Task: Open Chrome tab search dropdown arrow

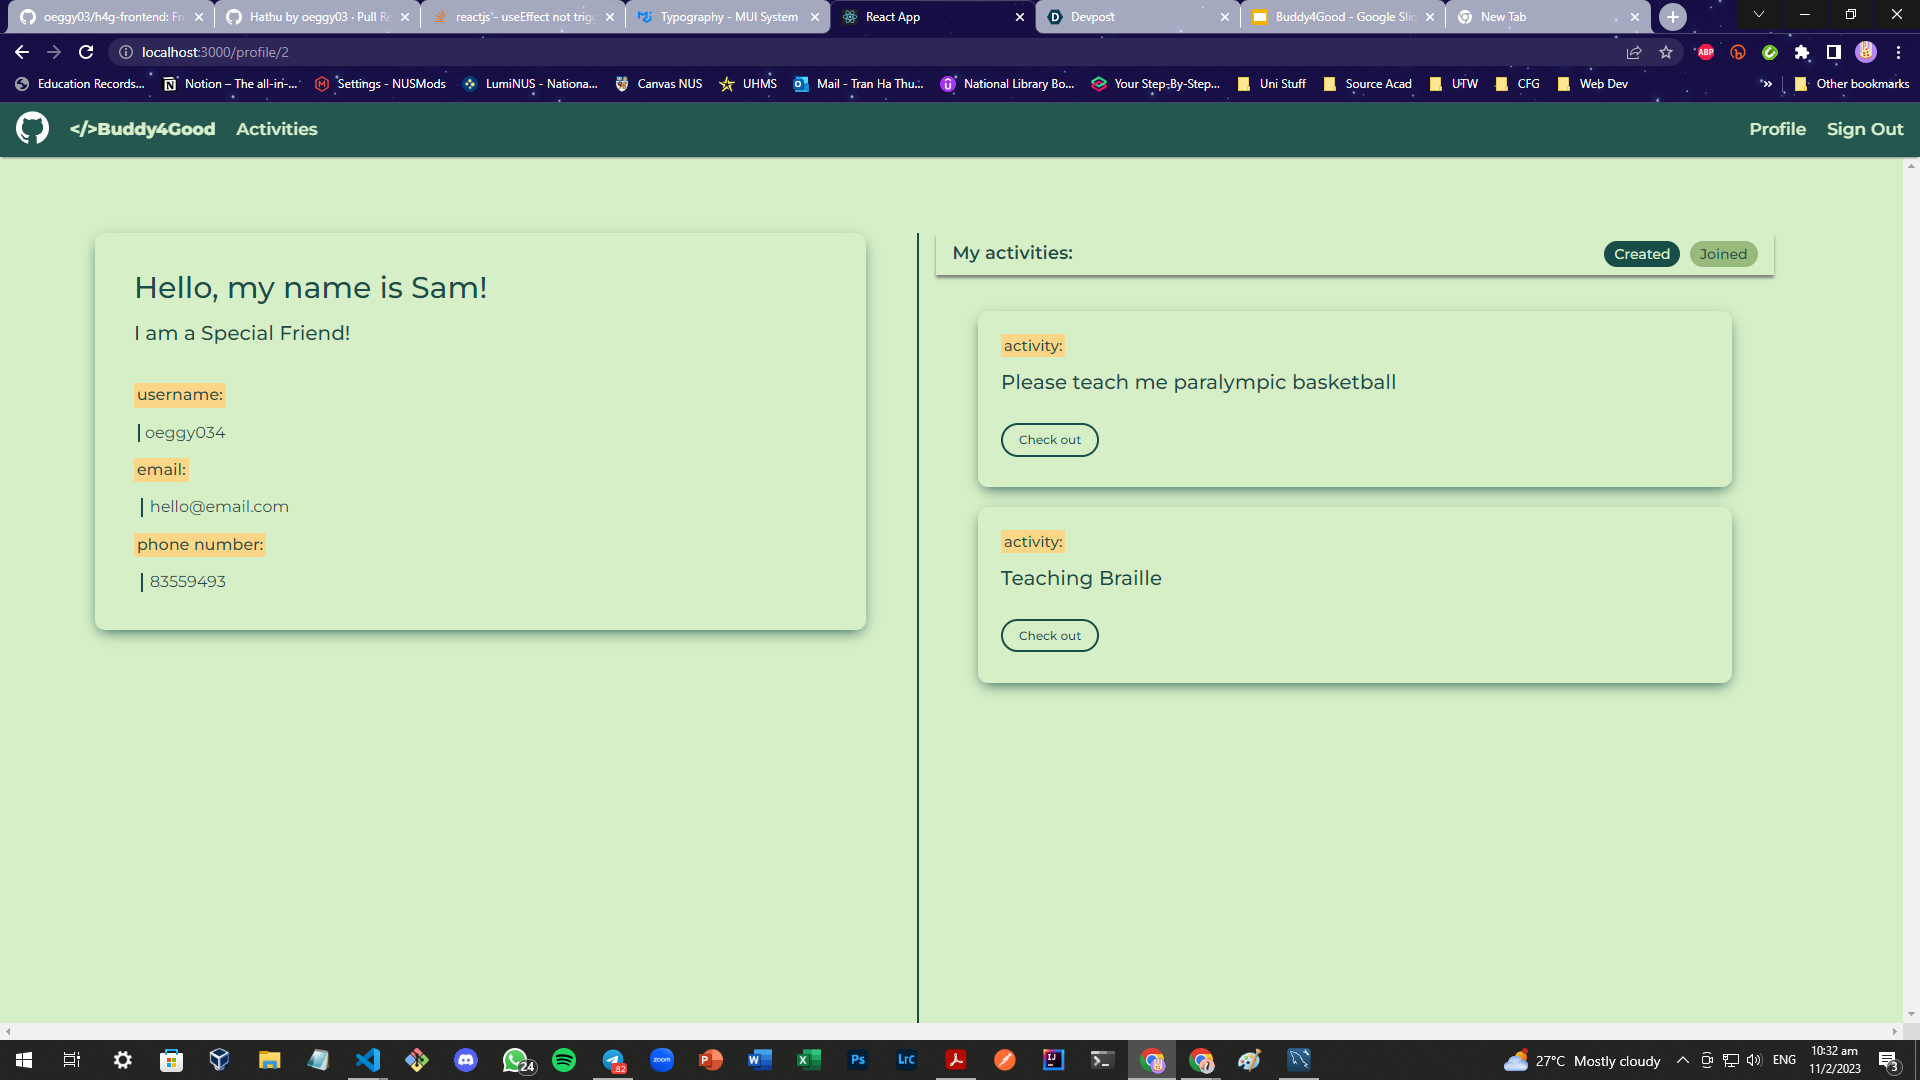Action: pos(1758,15)
